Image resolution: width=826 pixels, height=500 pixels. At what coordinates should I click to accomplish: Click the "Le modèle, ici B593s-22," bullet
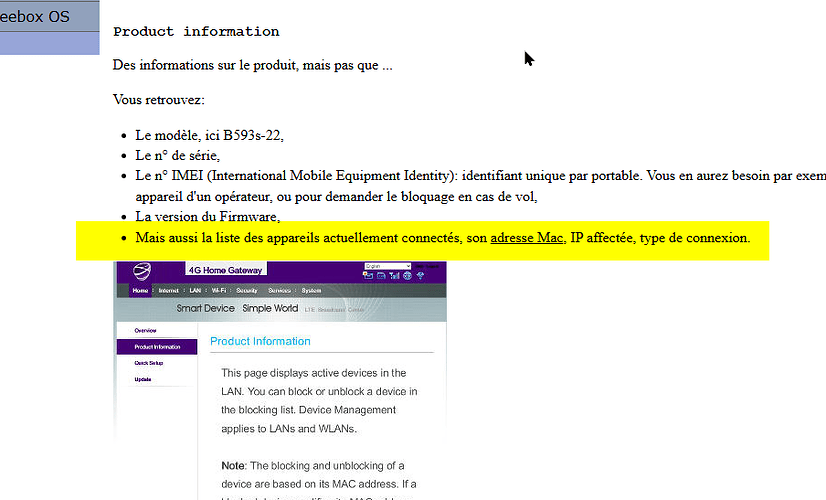tap(209, 135)
